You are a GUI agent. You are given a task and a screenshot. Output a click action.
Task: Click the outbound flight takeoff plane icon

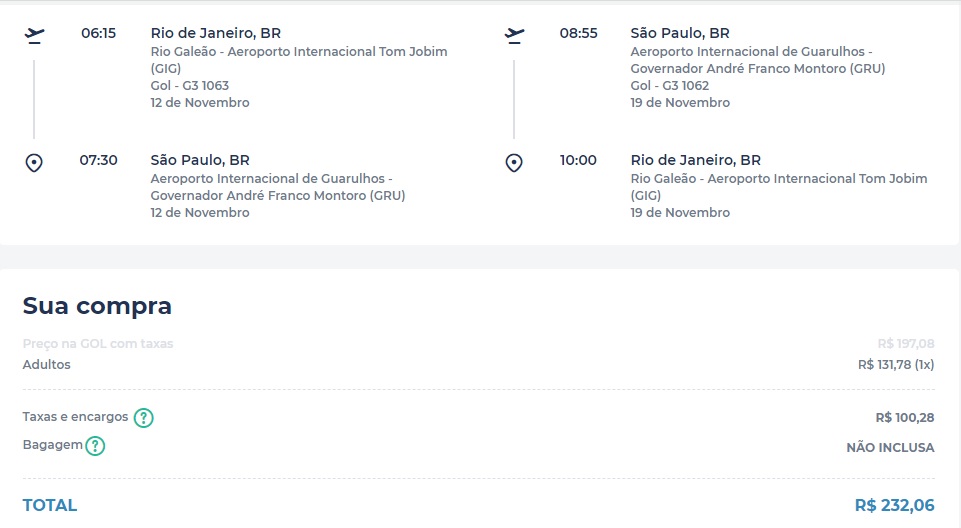point(34,35)
